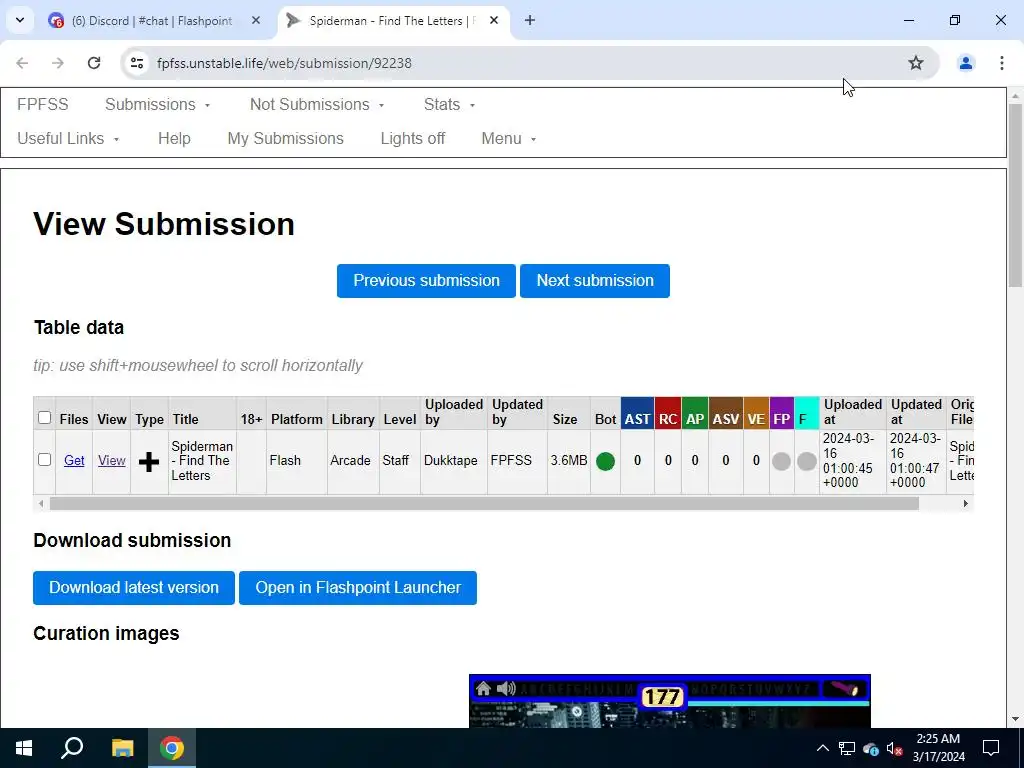Open the Help page
The width and height of the screenshot is (1024, 768).
174,138
